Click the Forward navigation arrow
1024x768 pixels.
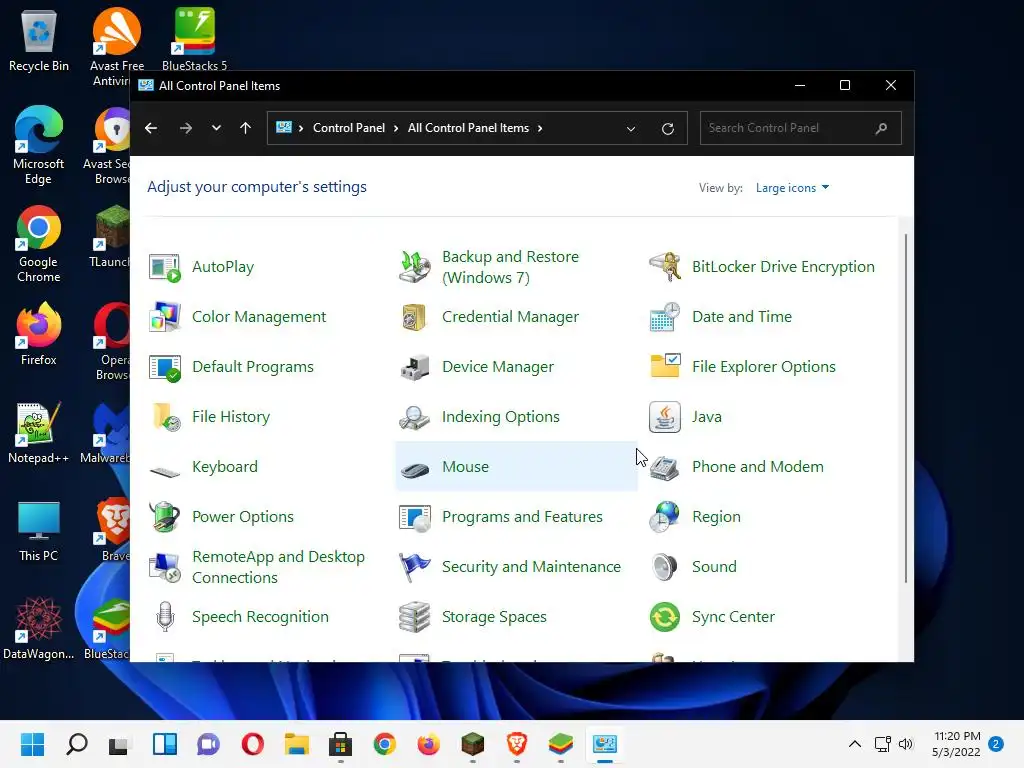[185, 128]
